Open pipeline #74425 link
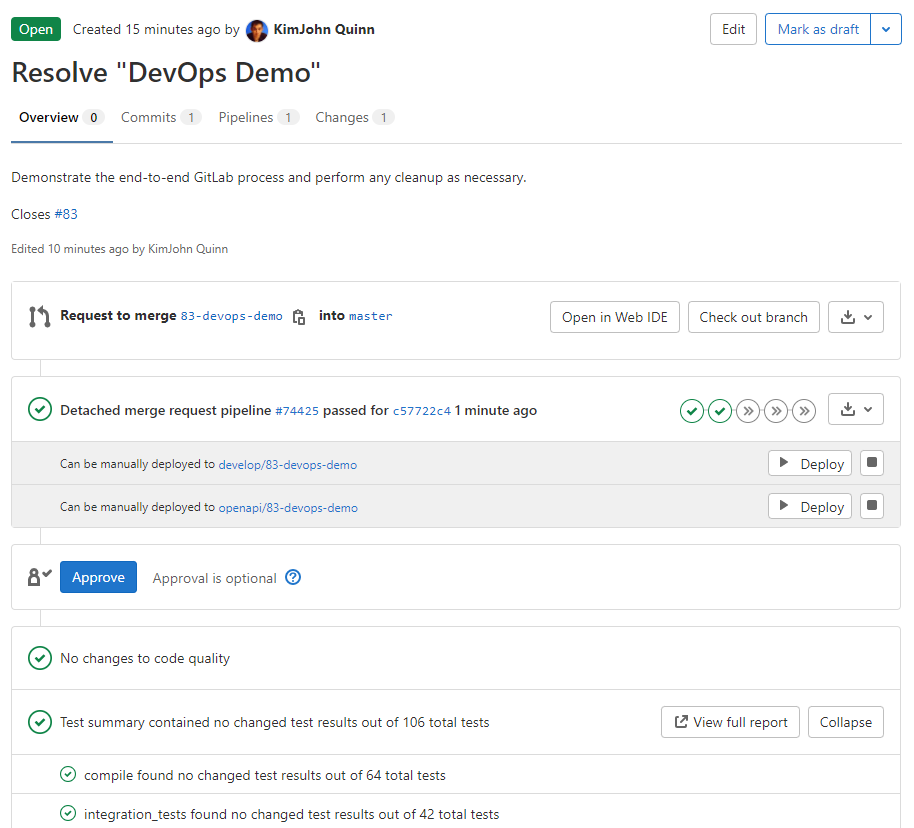 pos(297,411)
